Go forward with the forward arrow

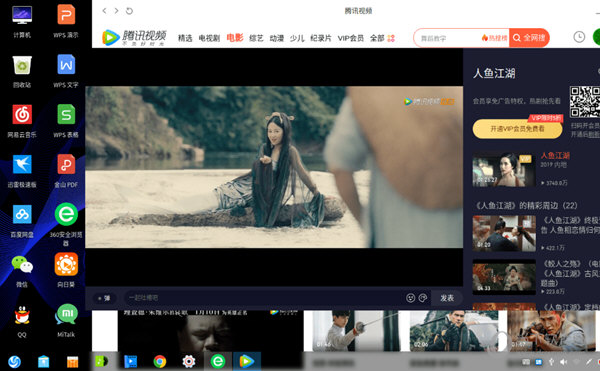(x=116, y=11)
